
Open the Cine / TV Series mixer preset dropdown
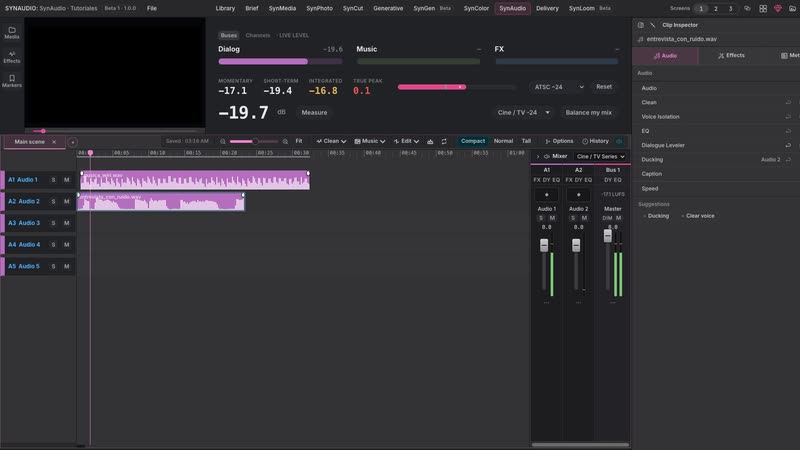pyautogui.click(x=601, y=157)
